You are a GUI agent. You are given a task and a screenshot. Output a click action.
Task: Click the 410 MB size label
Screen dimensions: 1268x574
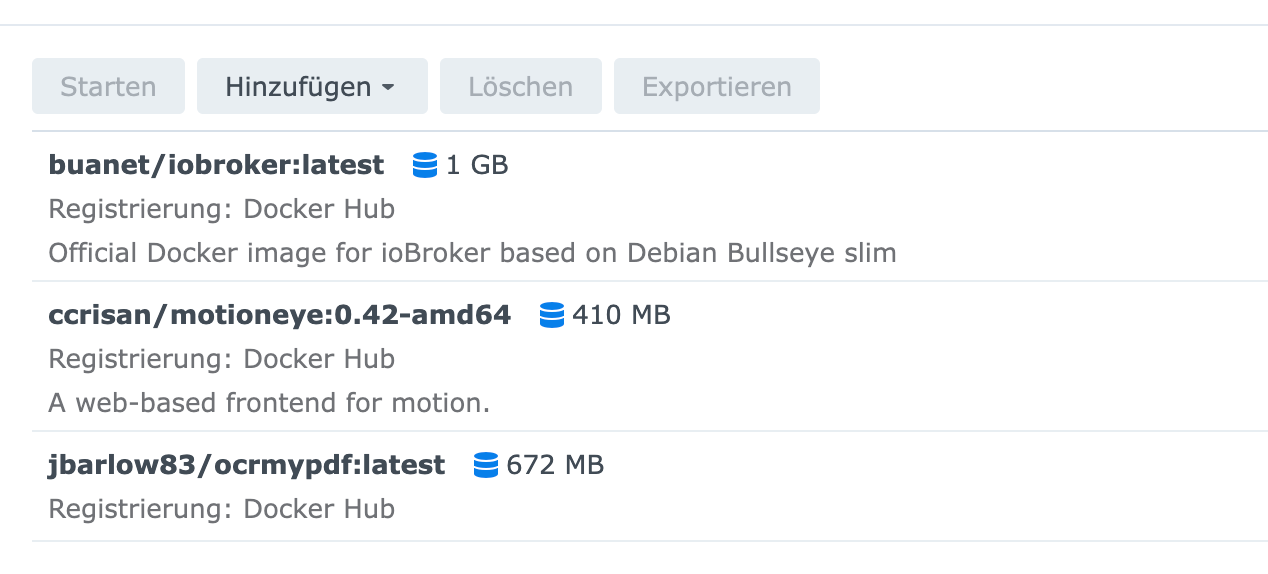click(621, 315)
